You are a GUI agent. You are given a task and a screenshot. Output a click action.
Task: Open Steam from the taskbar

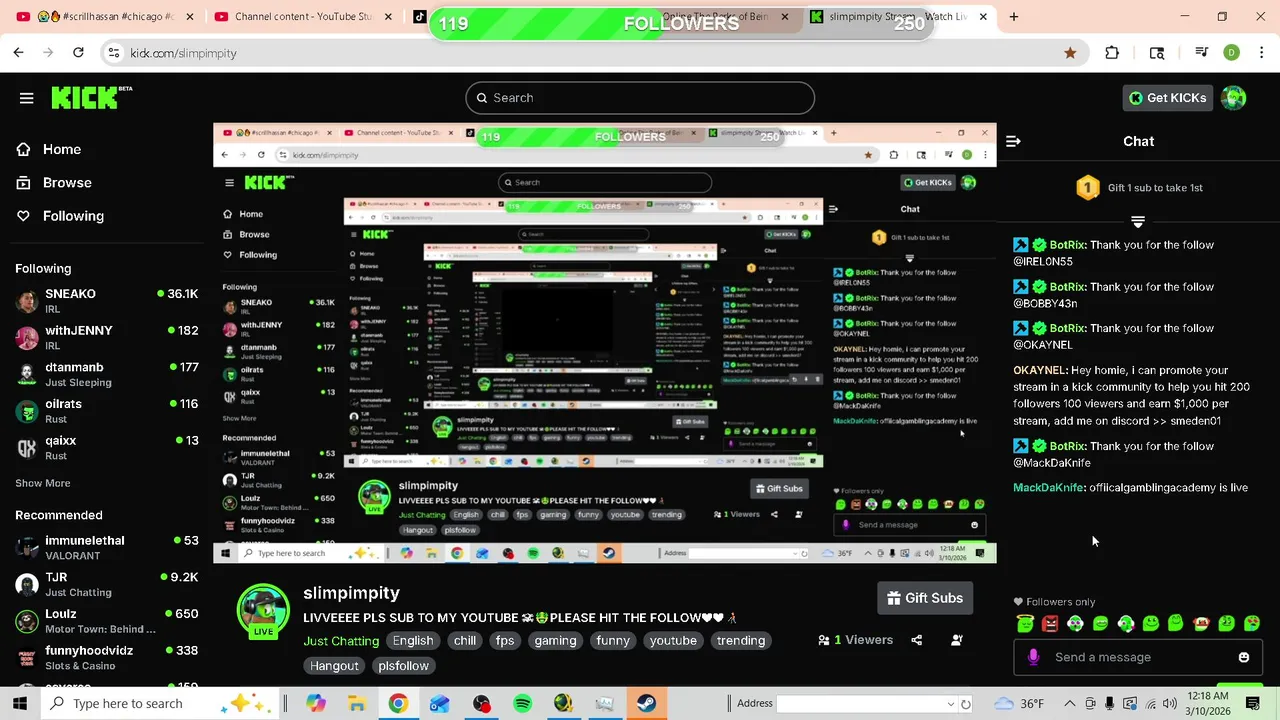tap(646, 704)
